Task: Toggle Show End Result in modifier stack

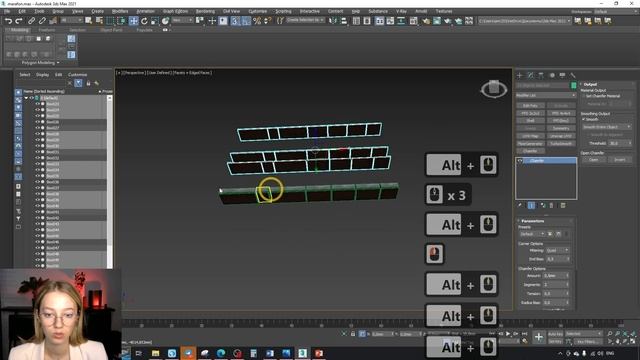Action: coord(531,205)
